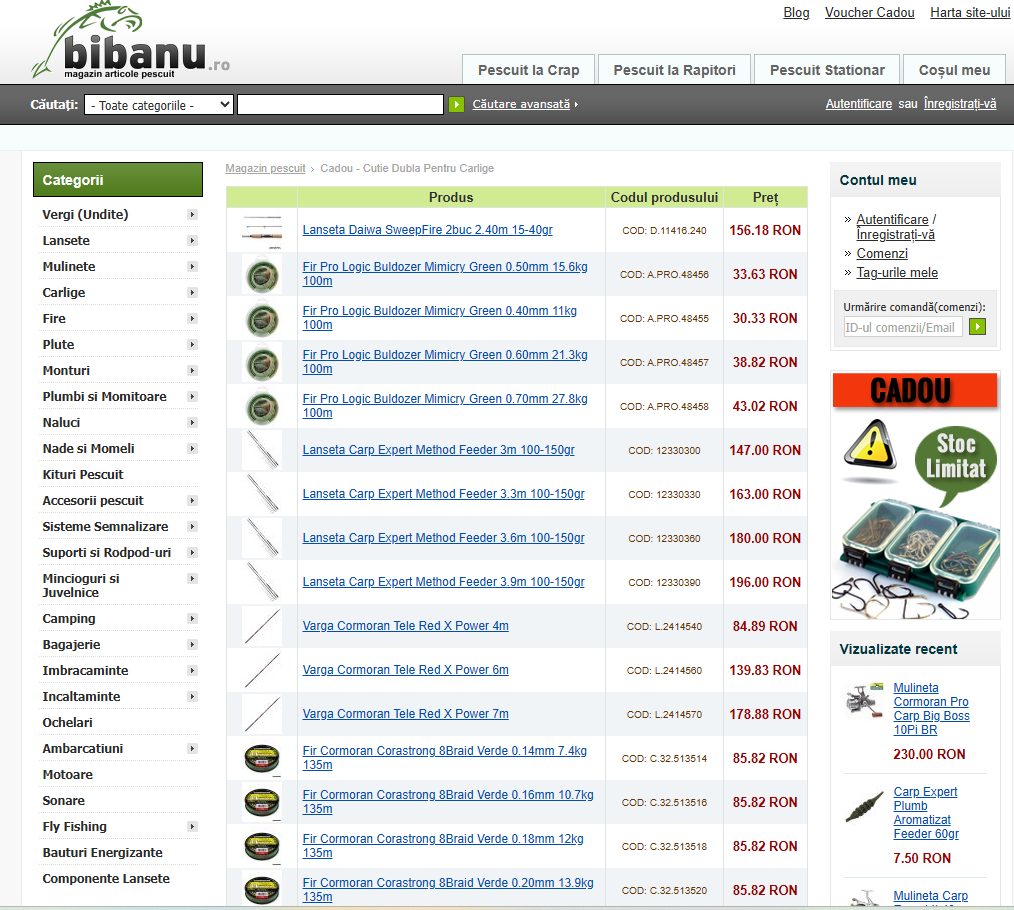Open thumbnail of Carp Expert Method Feeder 3m
1014x910 pixels.
coord(262,450)
